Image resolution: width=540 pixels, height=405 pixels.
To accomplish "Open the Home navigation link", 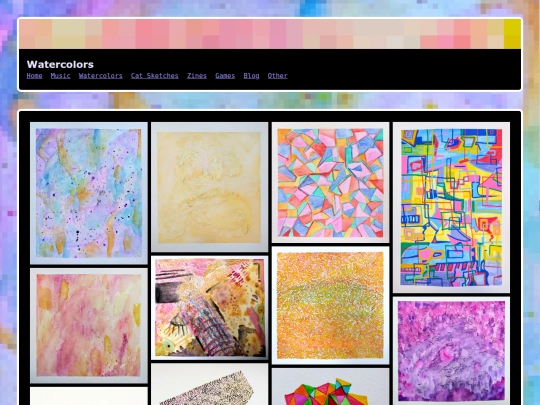I will [34, 76].
